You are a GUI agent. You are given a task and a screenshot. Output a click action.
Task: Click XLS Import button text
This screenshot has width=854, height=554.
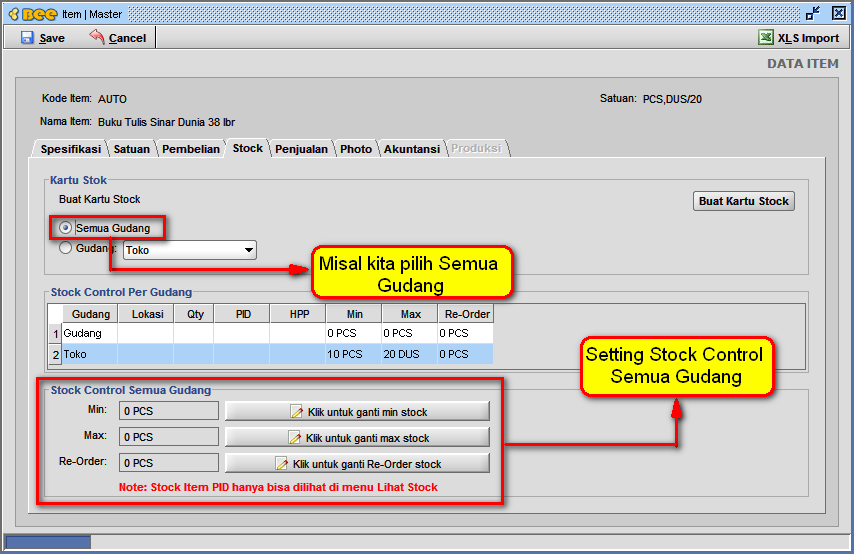click(808, 38)
